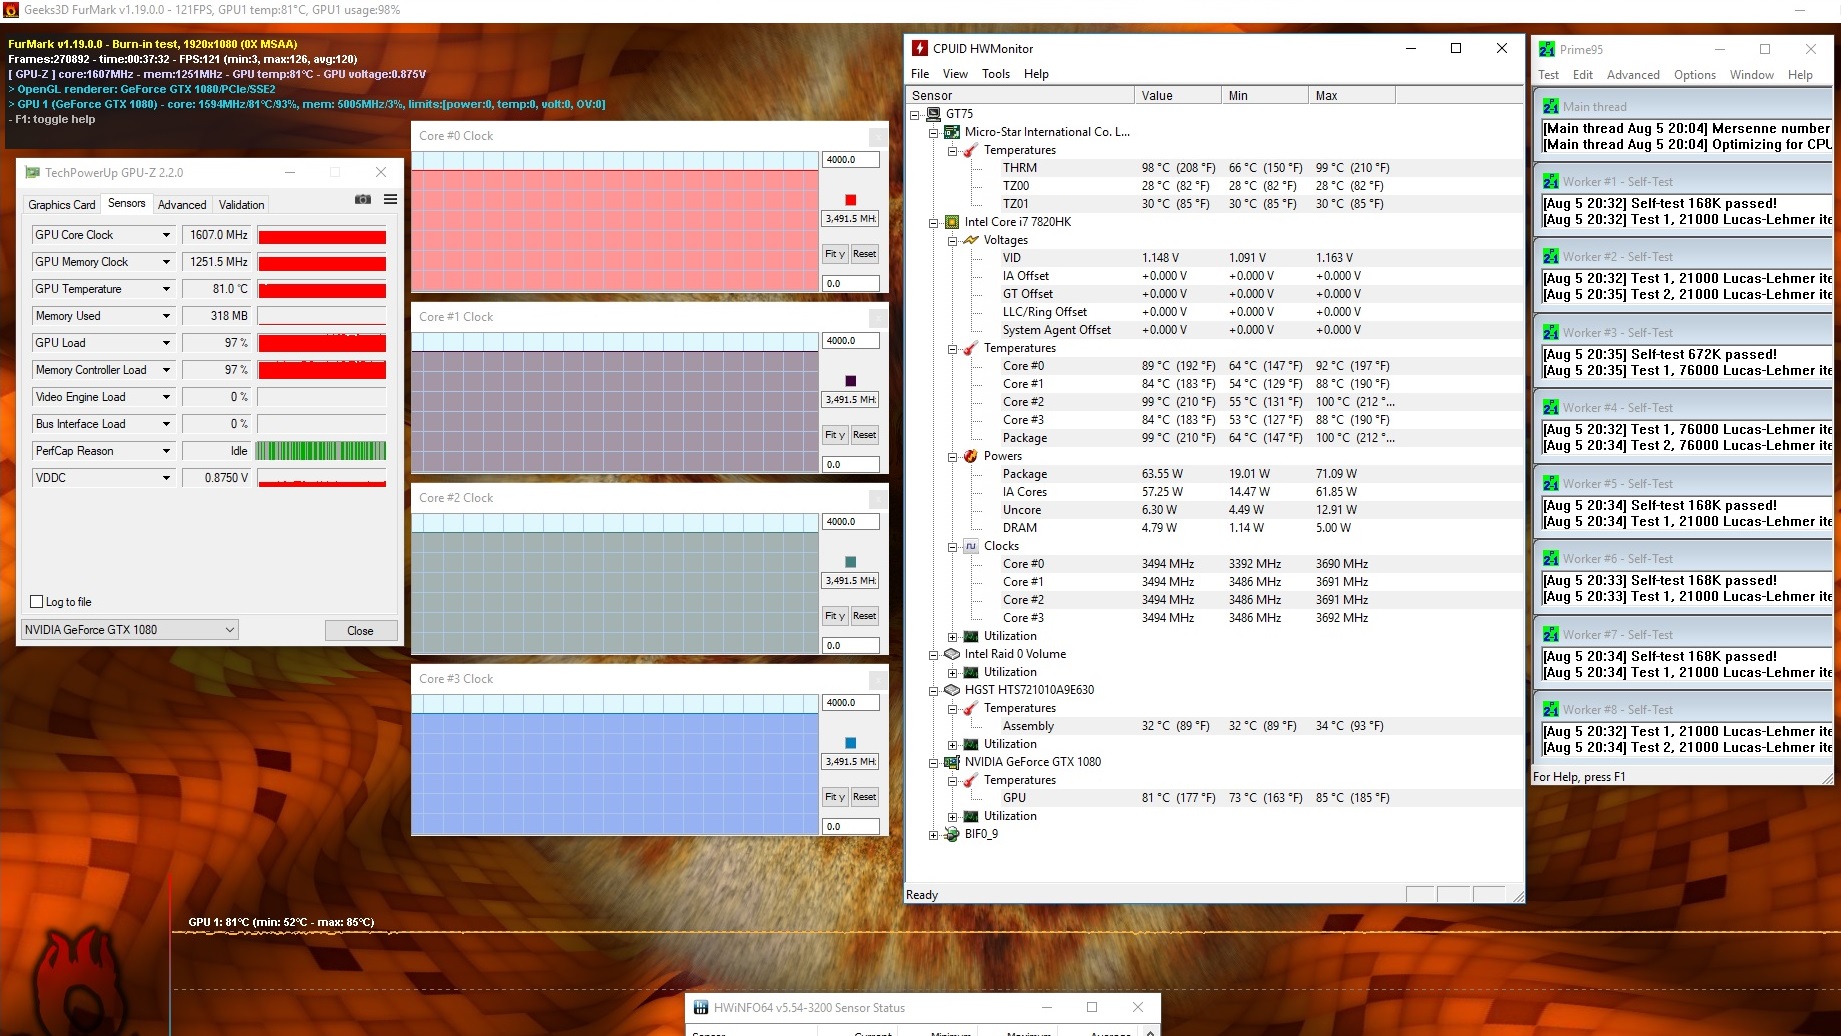
Task: Click the Intel Core i7 7820HK chip icon
Action: pyautogui.click(x=952, y=222)
